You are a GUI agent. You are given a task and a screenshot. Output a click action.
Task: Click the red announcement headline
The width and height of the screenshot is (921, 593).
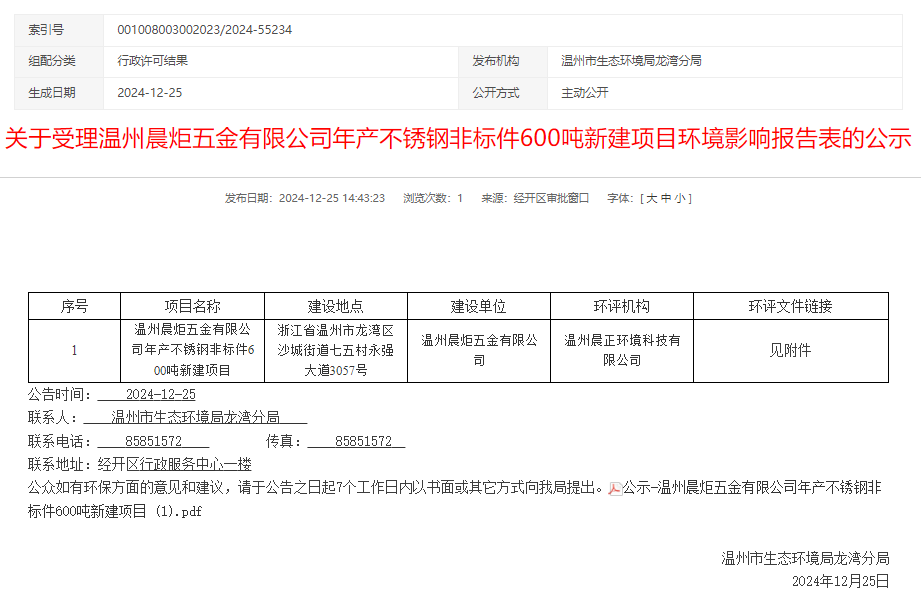(x=459, y=139)
